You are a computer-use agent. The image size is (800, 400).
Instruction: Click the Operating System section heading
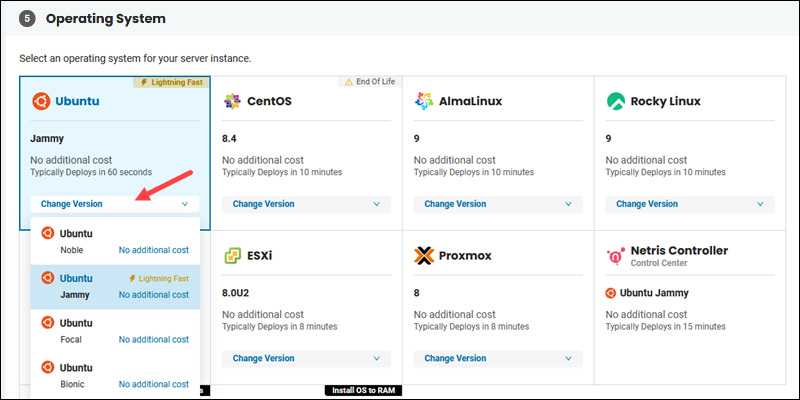[106, 19]
